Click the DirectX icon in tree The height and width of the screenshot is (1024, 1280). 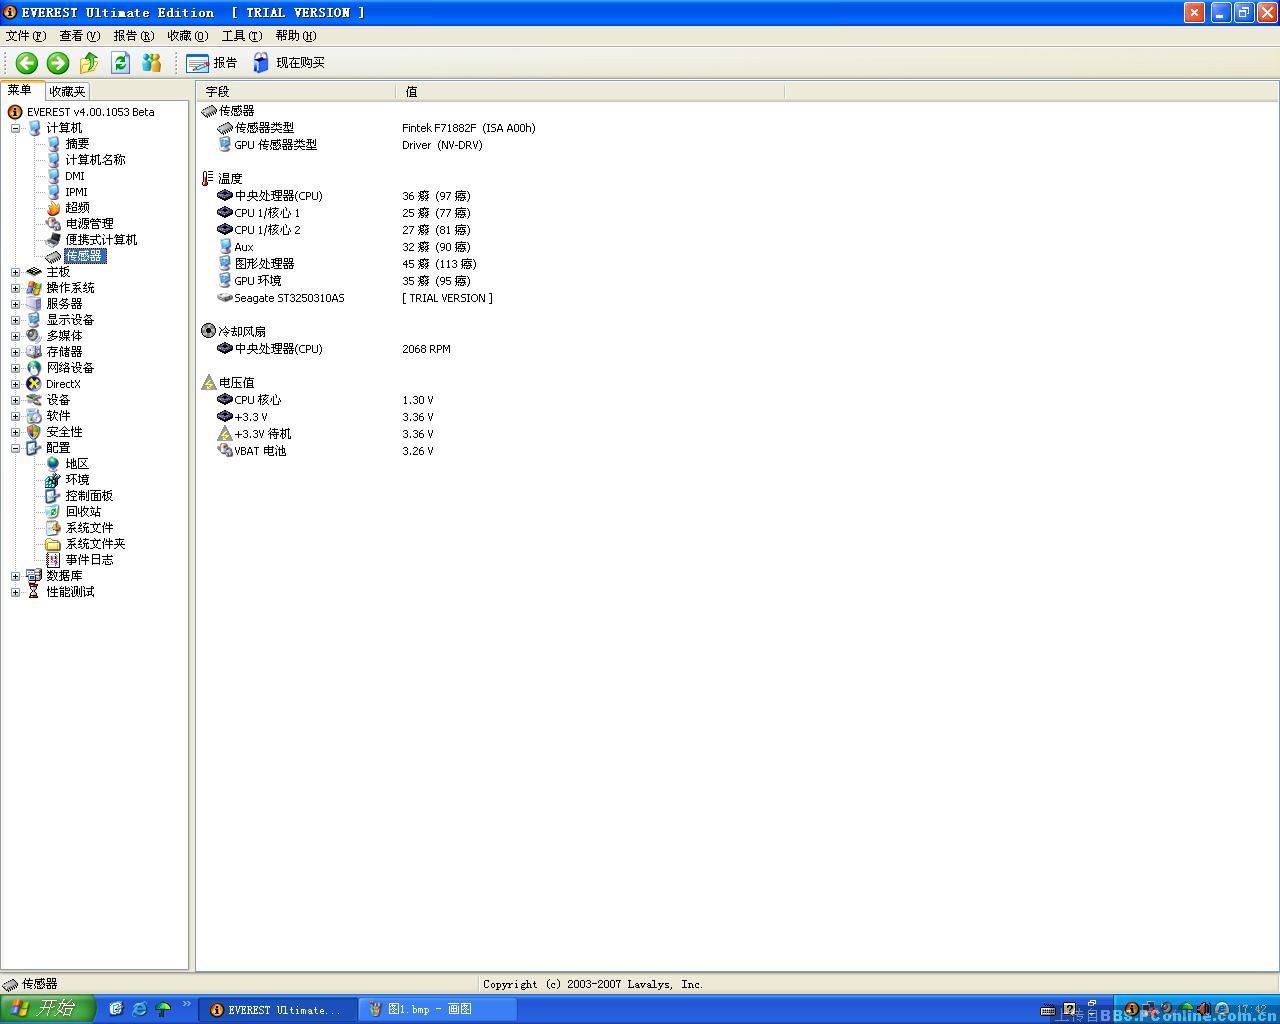pos(34,384)
